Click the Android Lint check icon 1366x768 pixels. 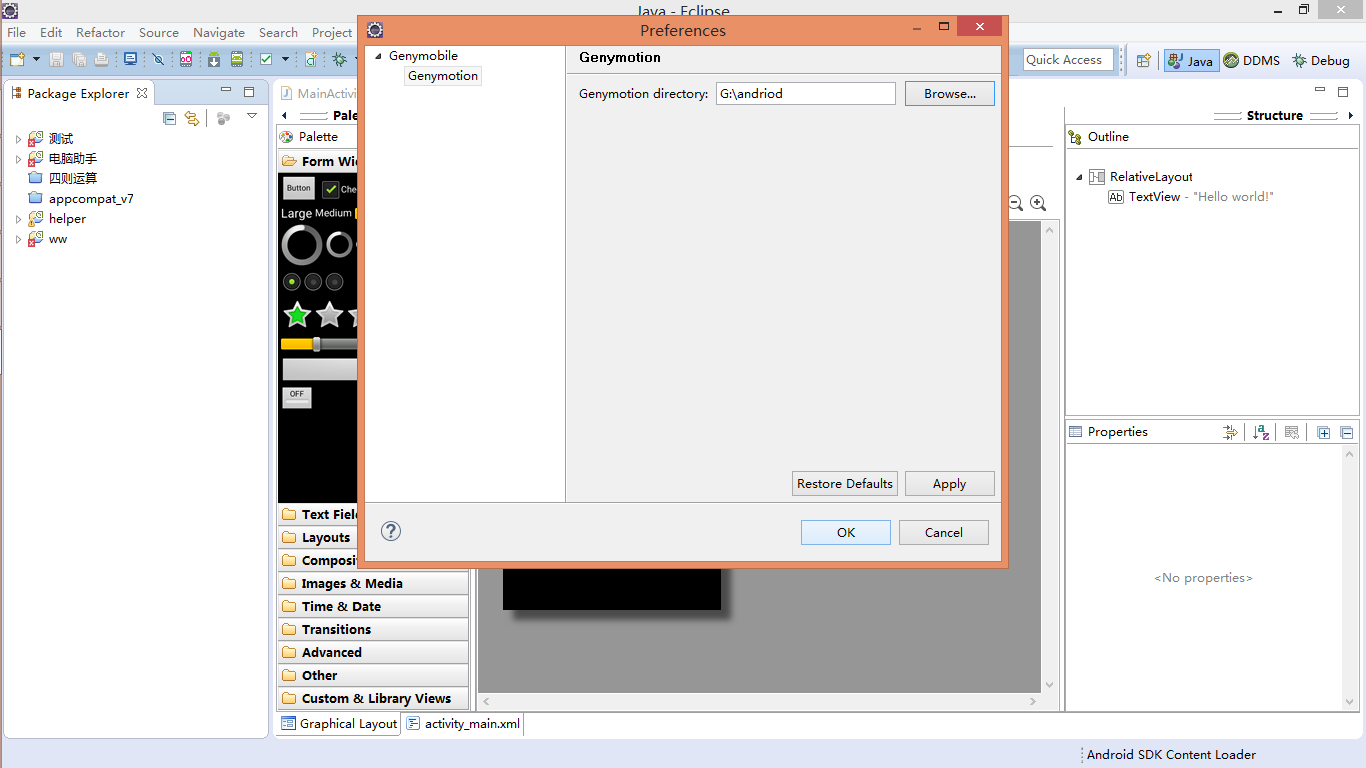(266, 60)
